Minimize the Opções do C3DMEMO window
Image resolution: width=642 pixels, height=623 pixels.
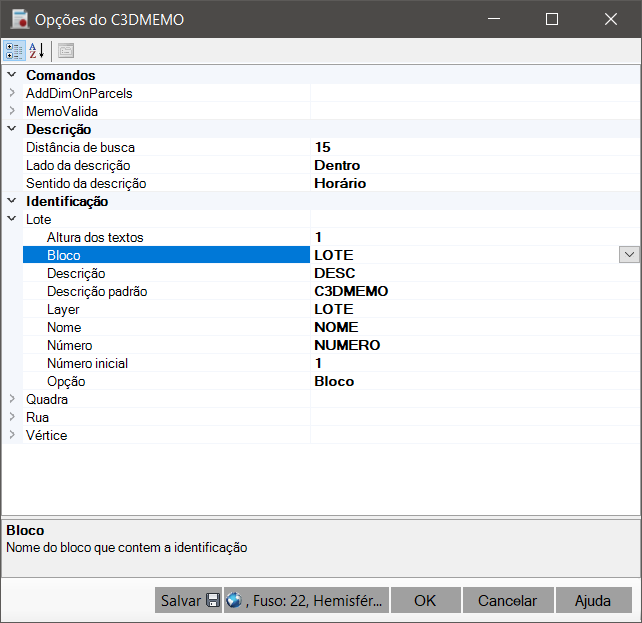pos(494,19)
